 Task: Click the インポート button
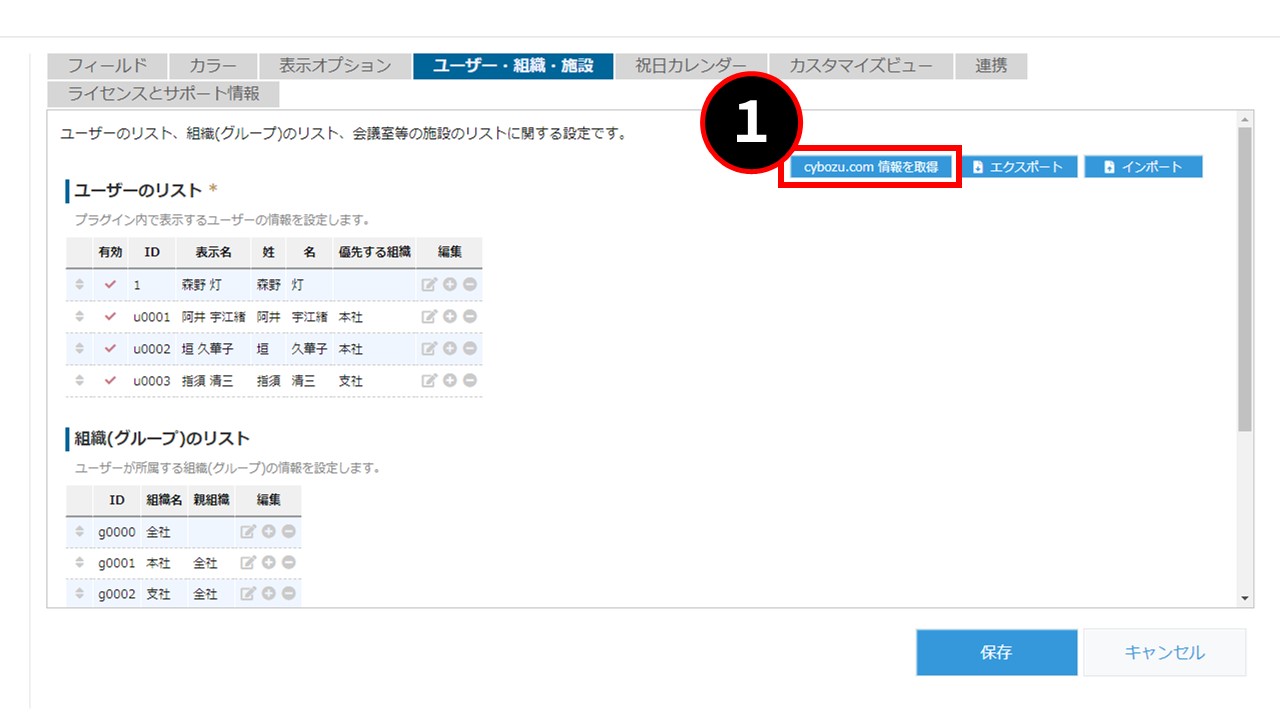(x=1143, y=167)
